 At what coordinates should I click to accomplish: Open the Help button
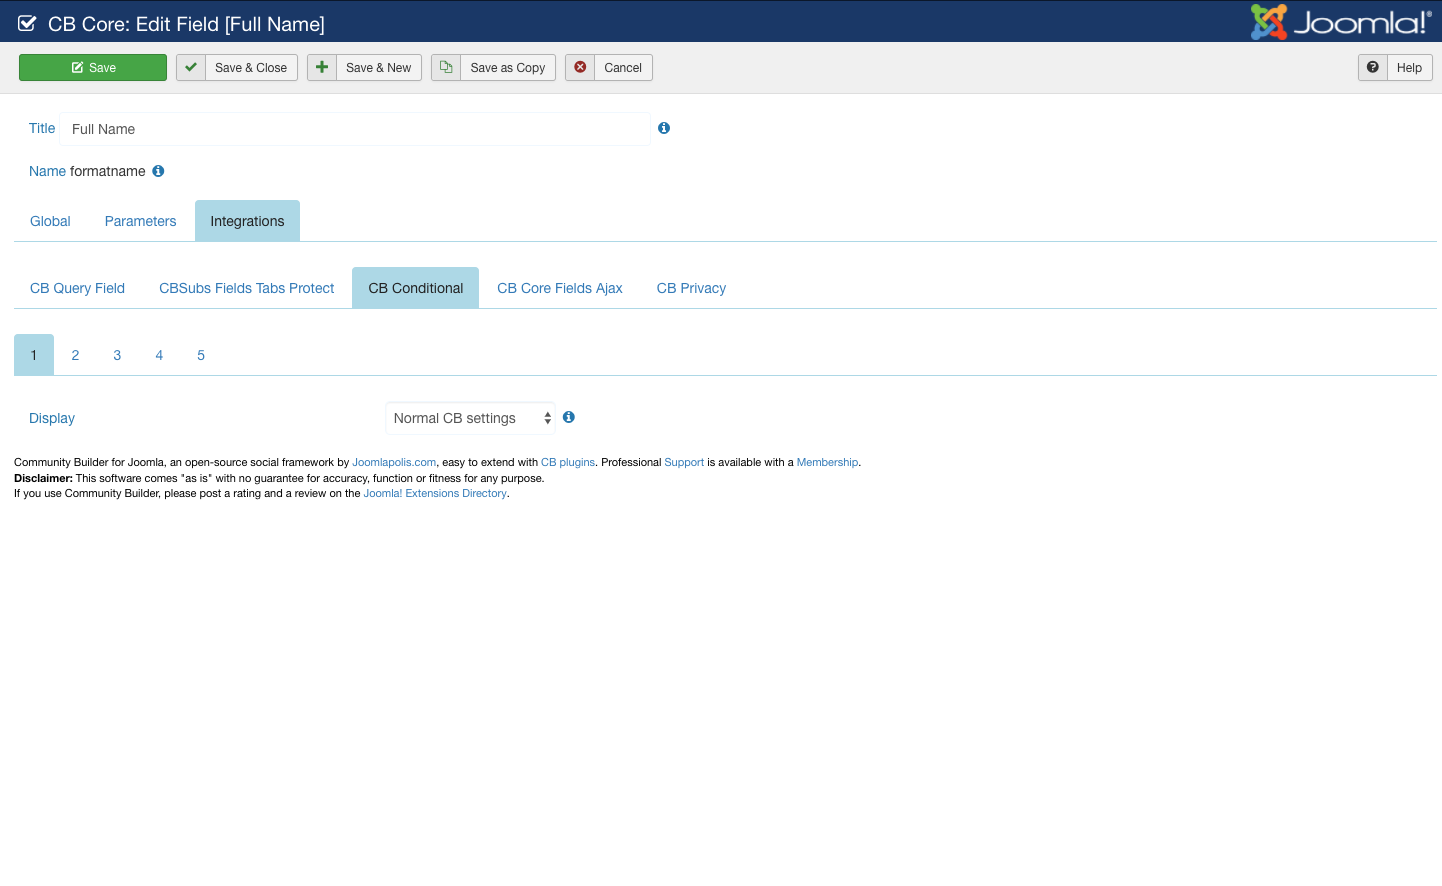pos(1396,68)
